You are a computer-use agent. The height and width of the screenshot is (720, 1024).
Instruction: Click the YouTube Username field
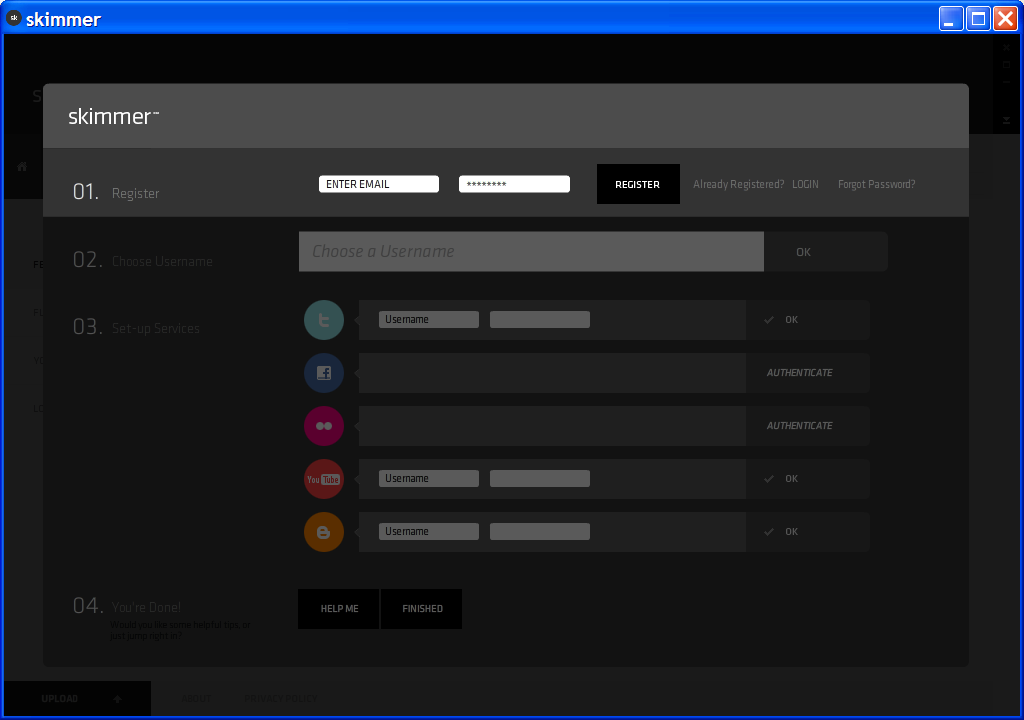pos(428,478)
